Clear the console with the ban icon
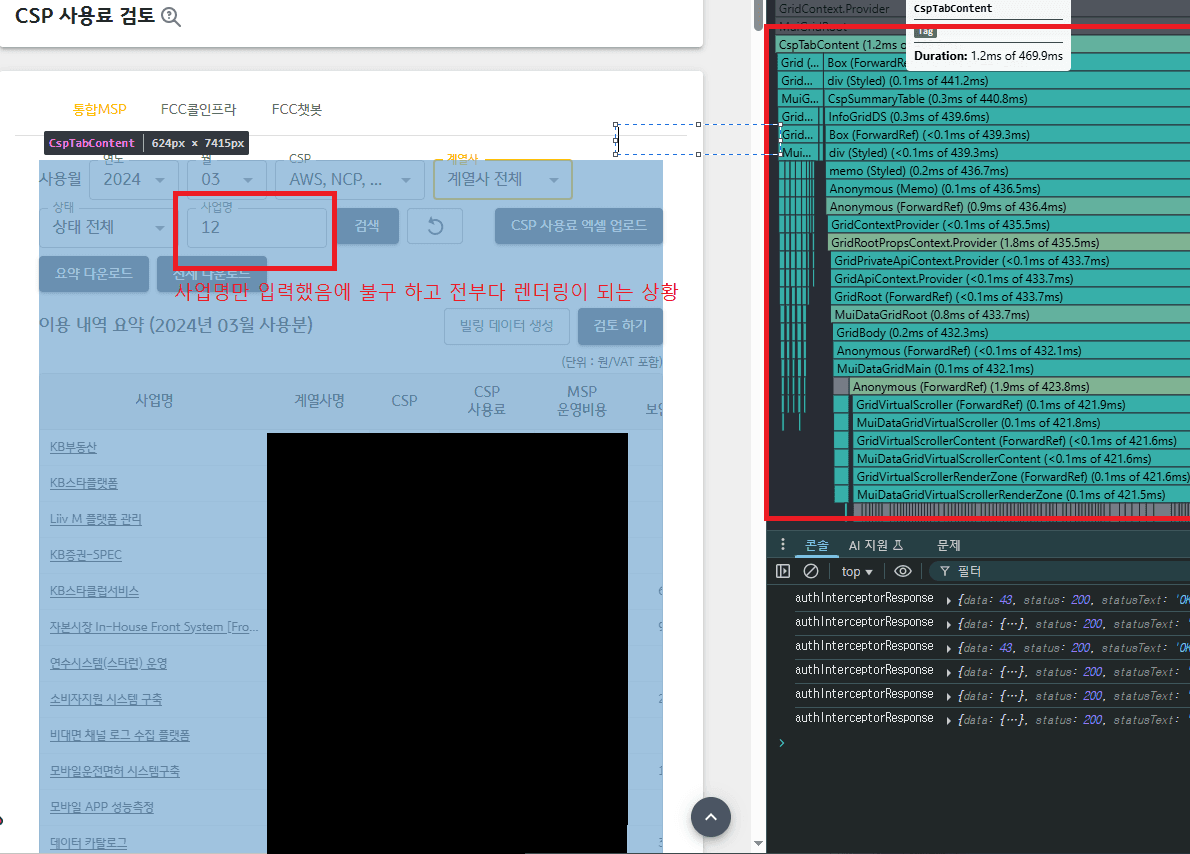The width and height of the screenshot is (1190, 854). click(x=811, y=571)
